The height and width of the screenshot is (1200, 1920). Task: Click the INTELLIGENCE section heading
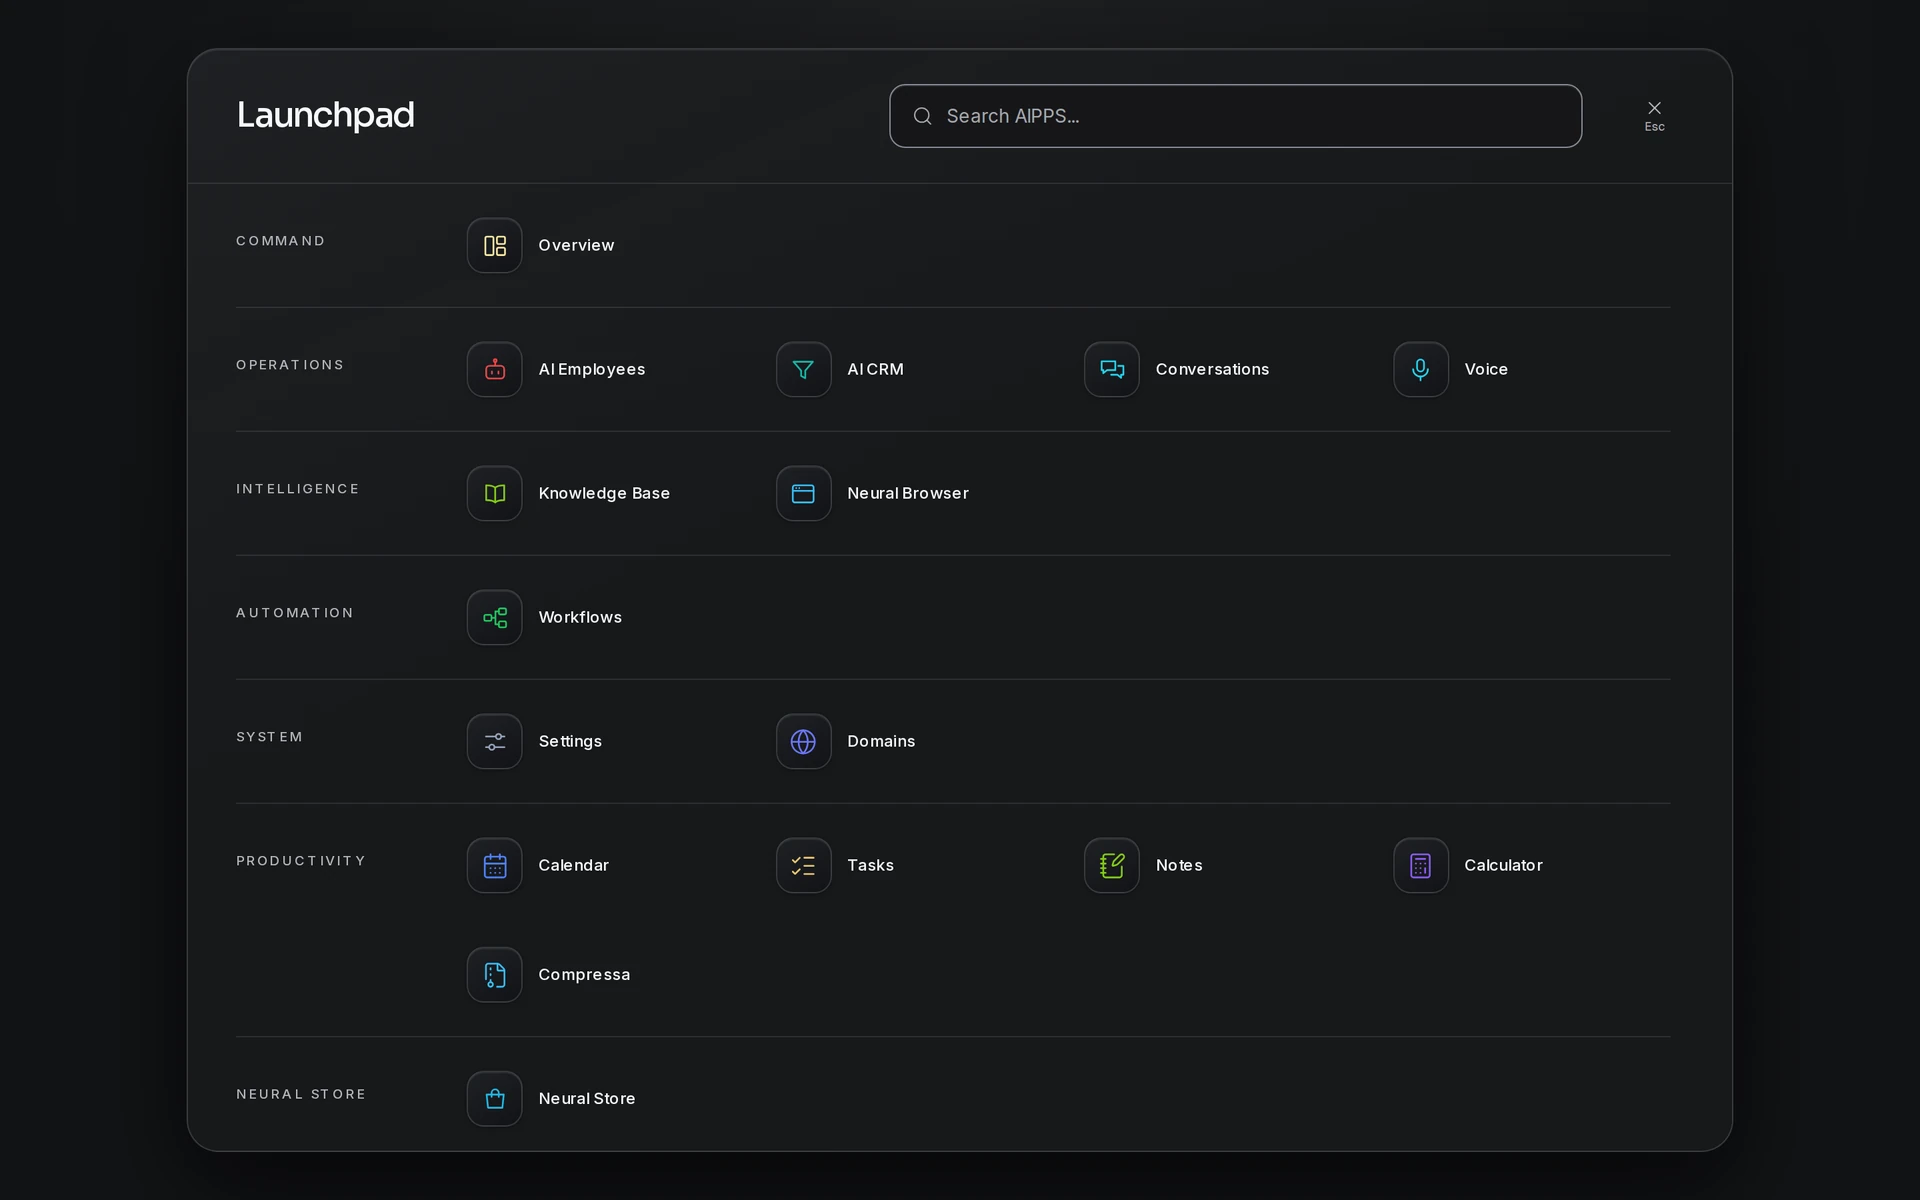tap(297, 489)
